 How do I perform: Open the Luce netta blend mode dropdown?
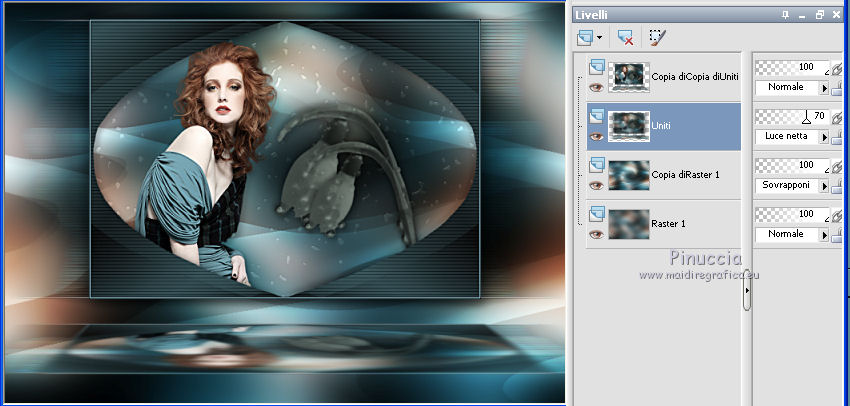click(824, 137)
